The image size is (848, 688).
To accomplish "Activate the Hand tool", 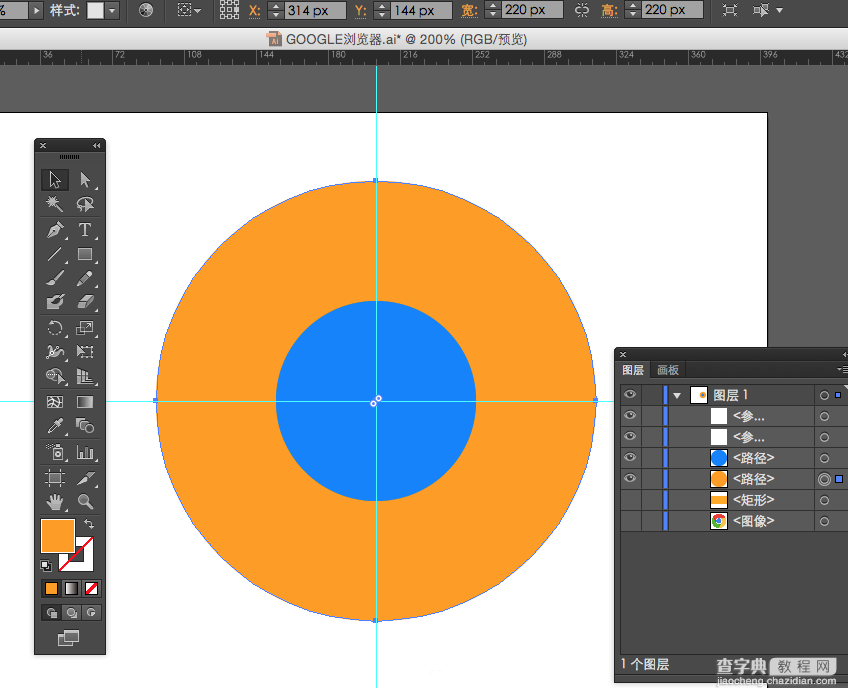I will 55,502.
